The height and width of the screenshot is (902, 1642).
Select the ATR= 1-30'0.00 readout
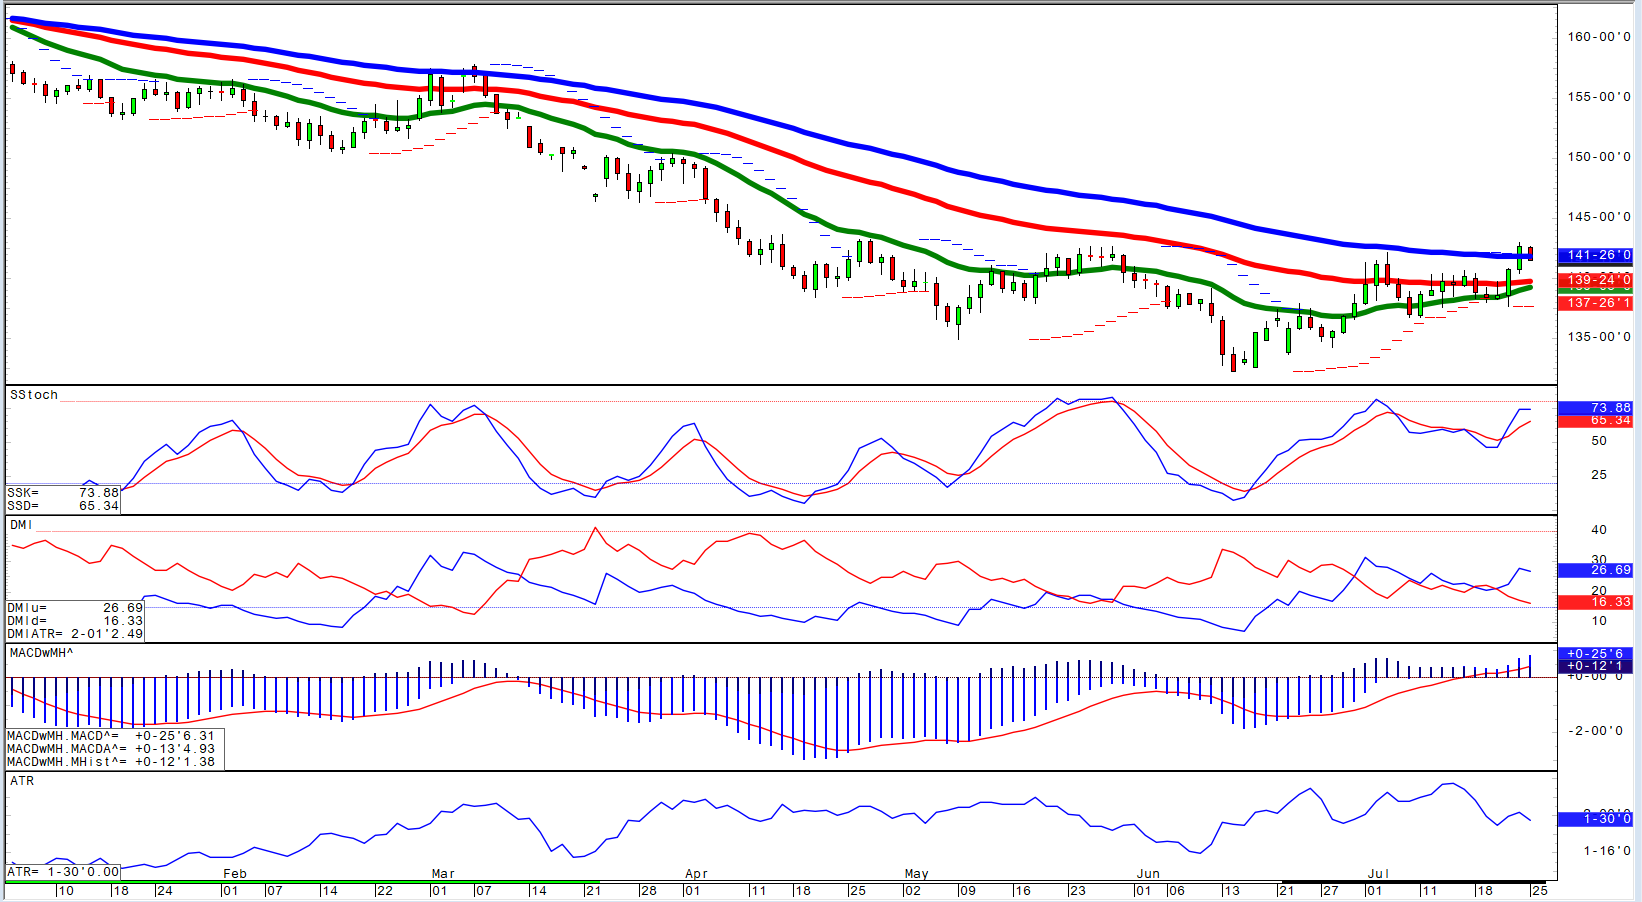(x=63, y=872)
